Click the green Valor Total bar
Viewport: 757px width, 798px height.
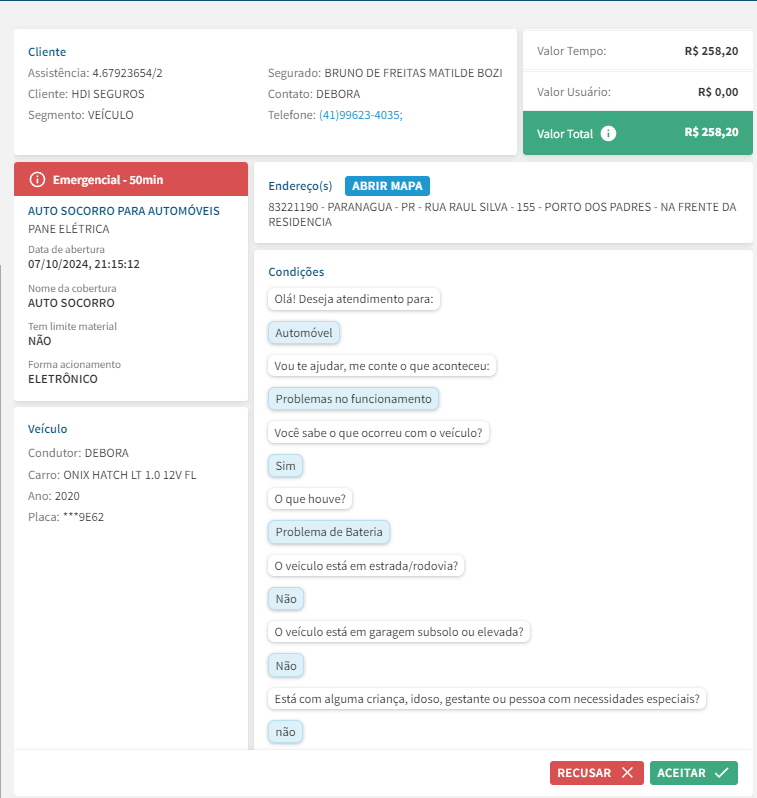pos(637,133)
